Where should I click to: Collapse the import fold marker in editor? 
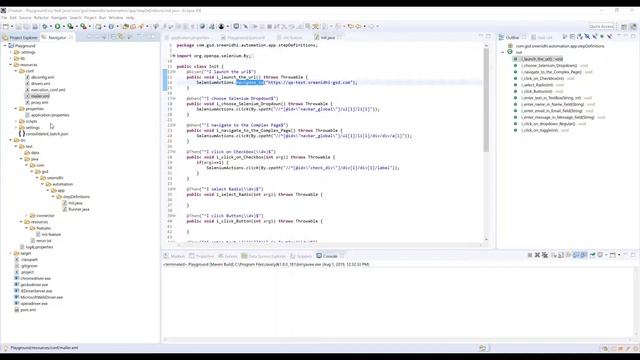[174, 56]
